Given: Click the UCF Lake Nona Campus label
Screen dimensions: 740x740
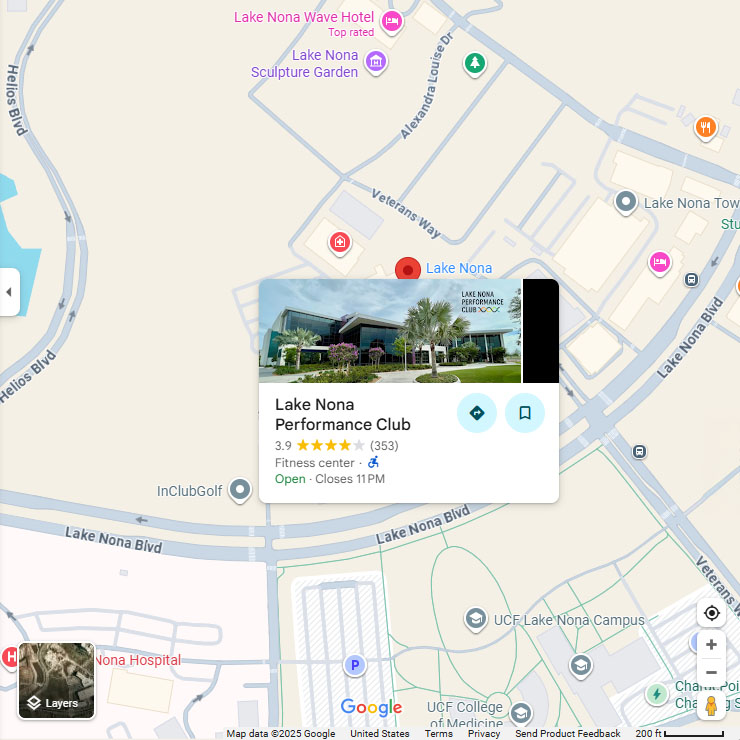Looking at the screenshot, I should (x=569, y=620).
